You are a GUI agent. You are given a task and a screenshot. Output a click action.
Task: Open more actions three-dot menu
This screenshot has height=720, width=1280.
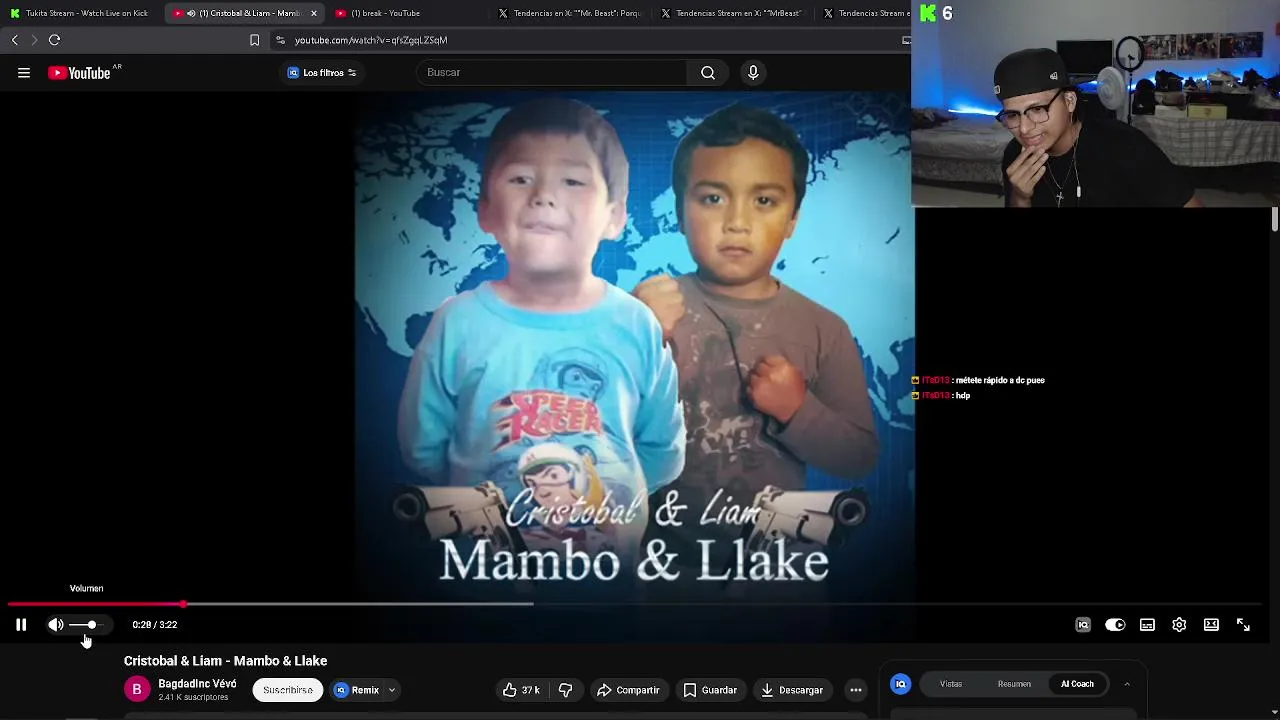856,690
